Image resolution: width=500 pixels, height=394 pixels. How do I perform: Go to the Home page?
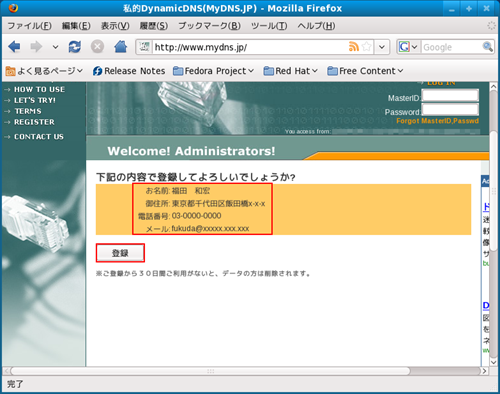coord(120,47)
